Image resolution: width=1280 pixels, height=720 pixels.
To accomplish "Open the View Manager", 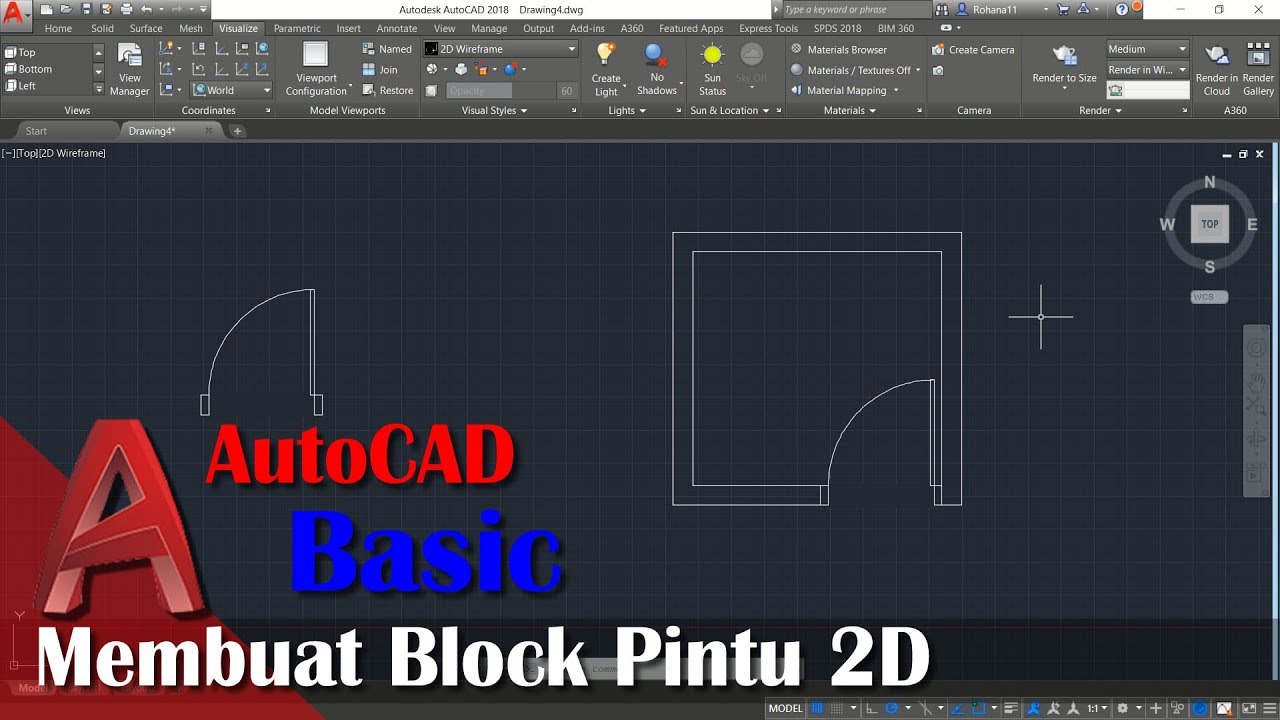I will coord(130,69).
